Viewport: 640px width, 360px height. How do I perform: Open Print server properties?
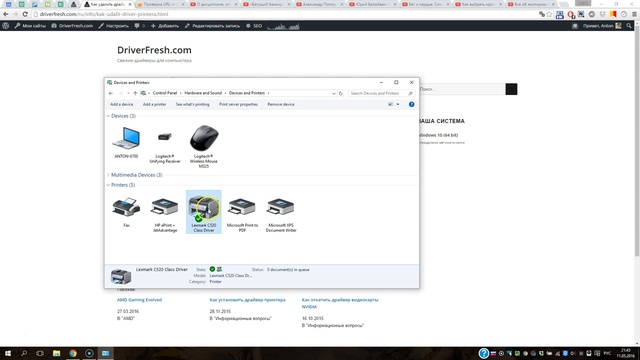238,104
